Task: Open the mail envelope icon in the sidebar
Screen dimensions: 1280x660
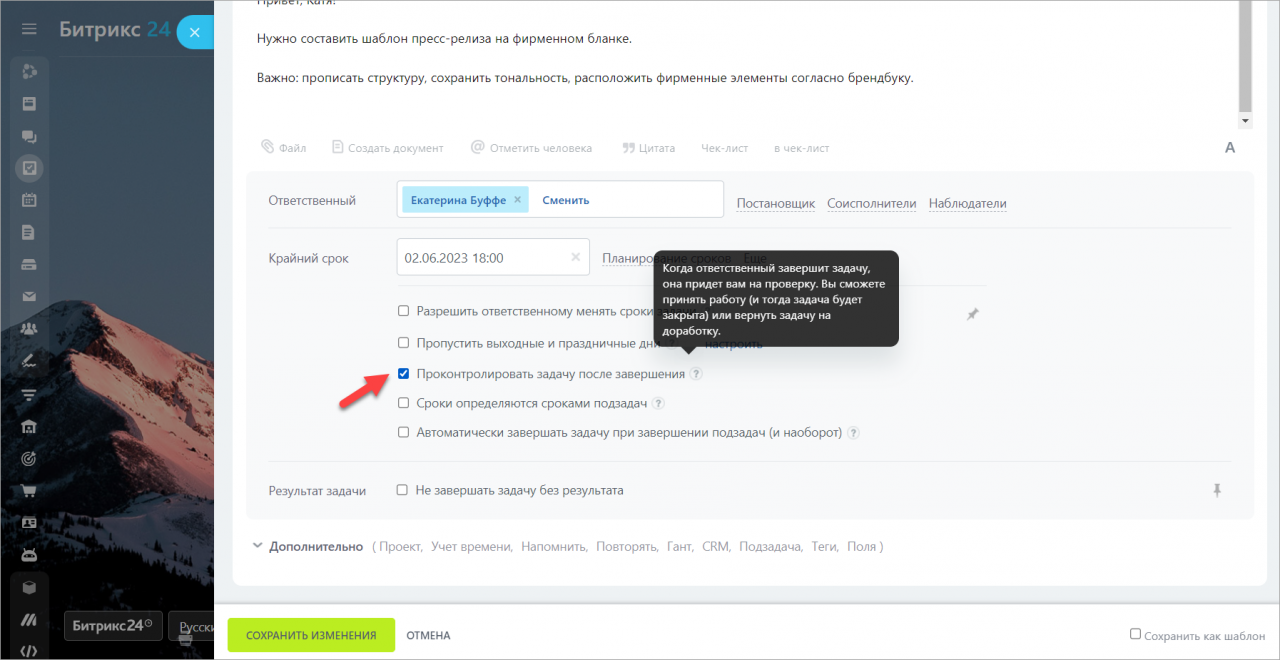Action: (29, 296)
